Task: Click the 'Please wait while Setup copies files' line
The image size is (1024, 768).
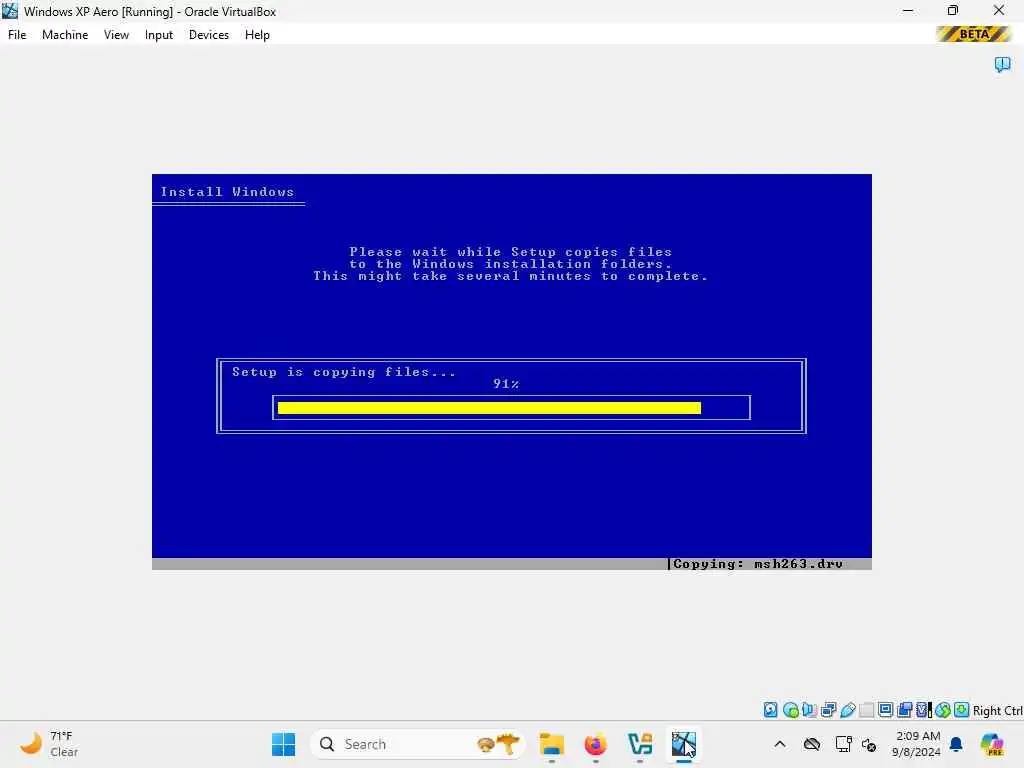Action: tap(511, 252)
